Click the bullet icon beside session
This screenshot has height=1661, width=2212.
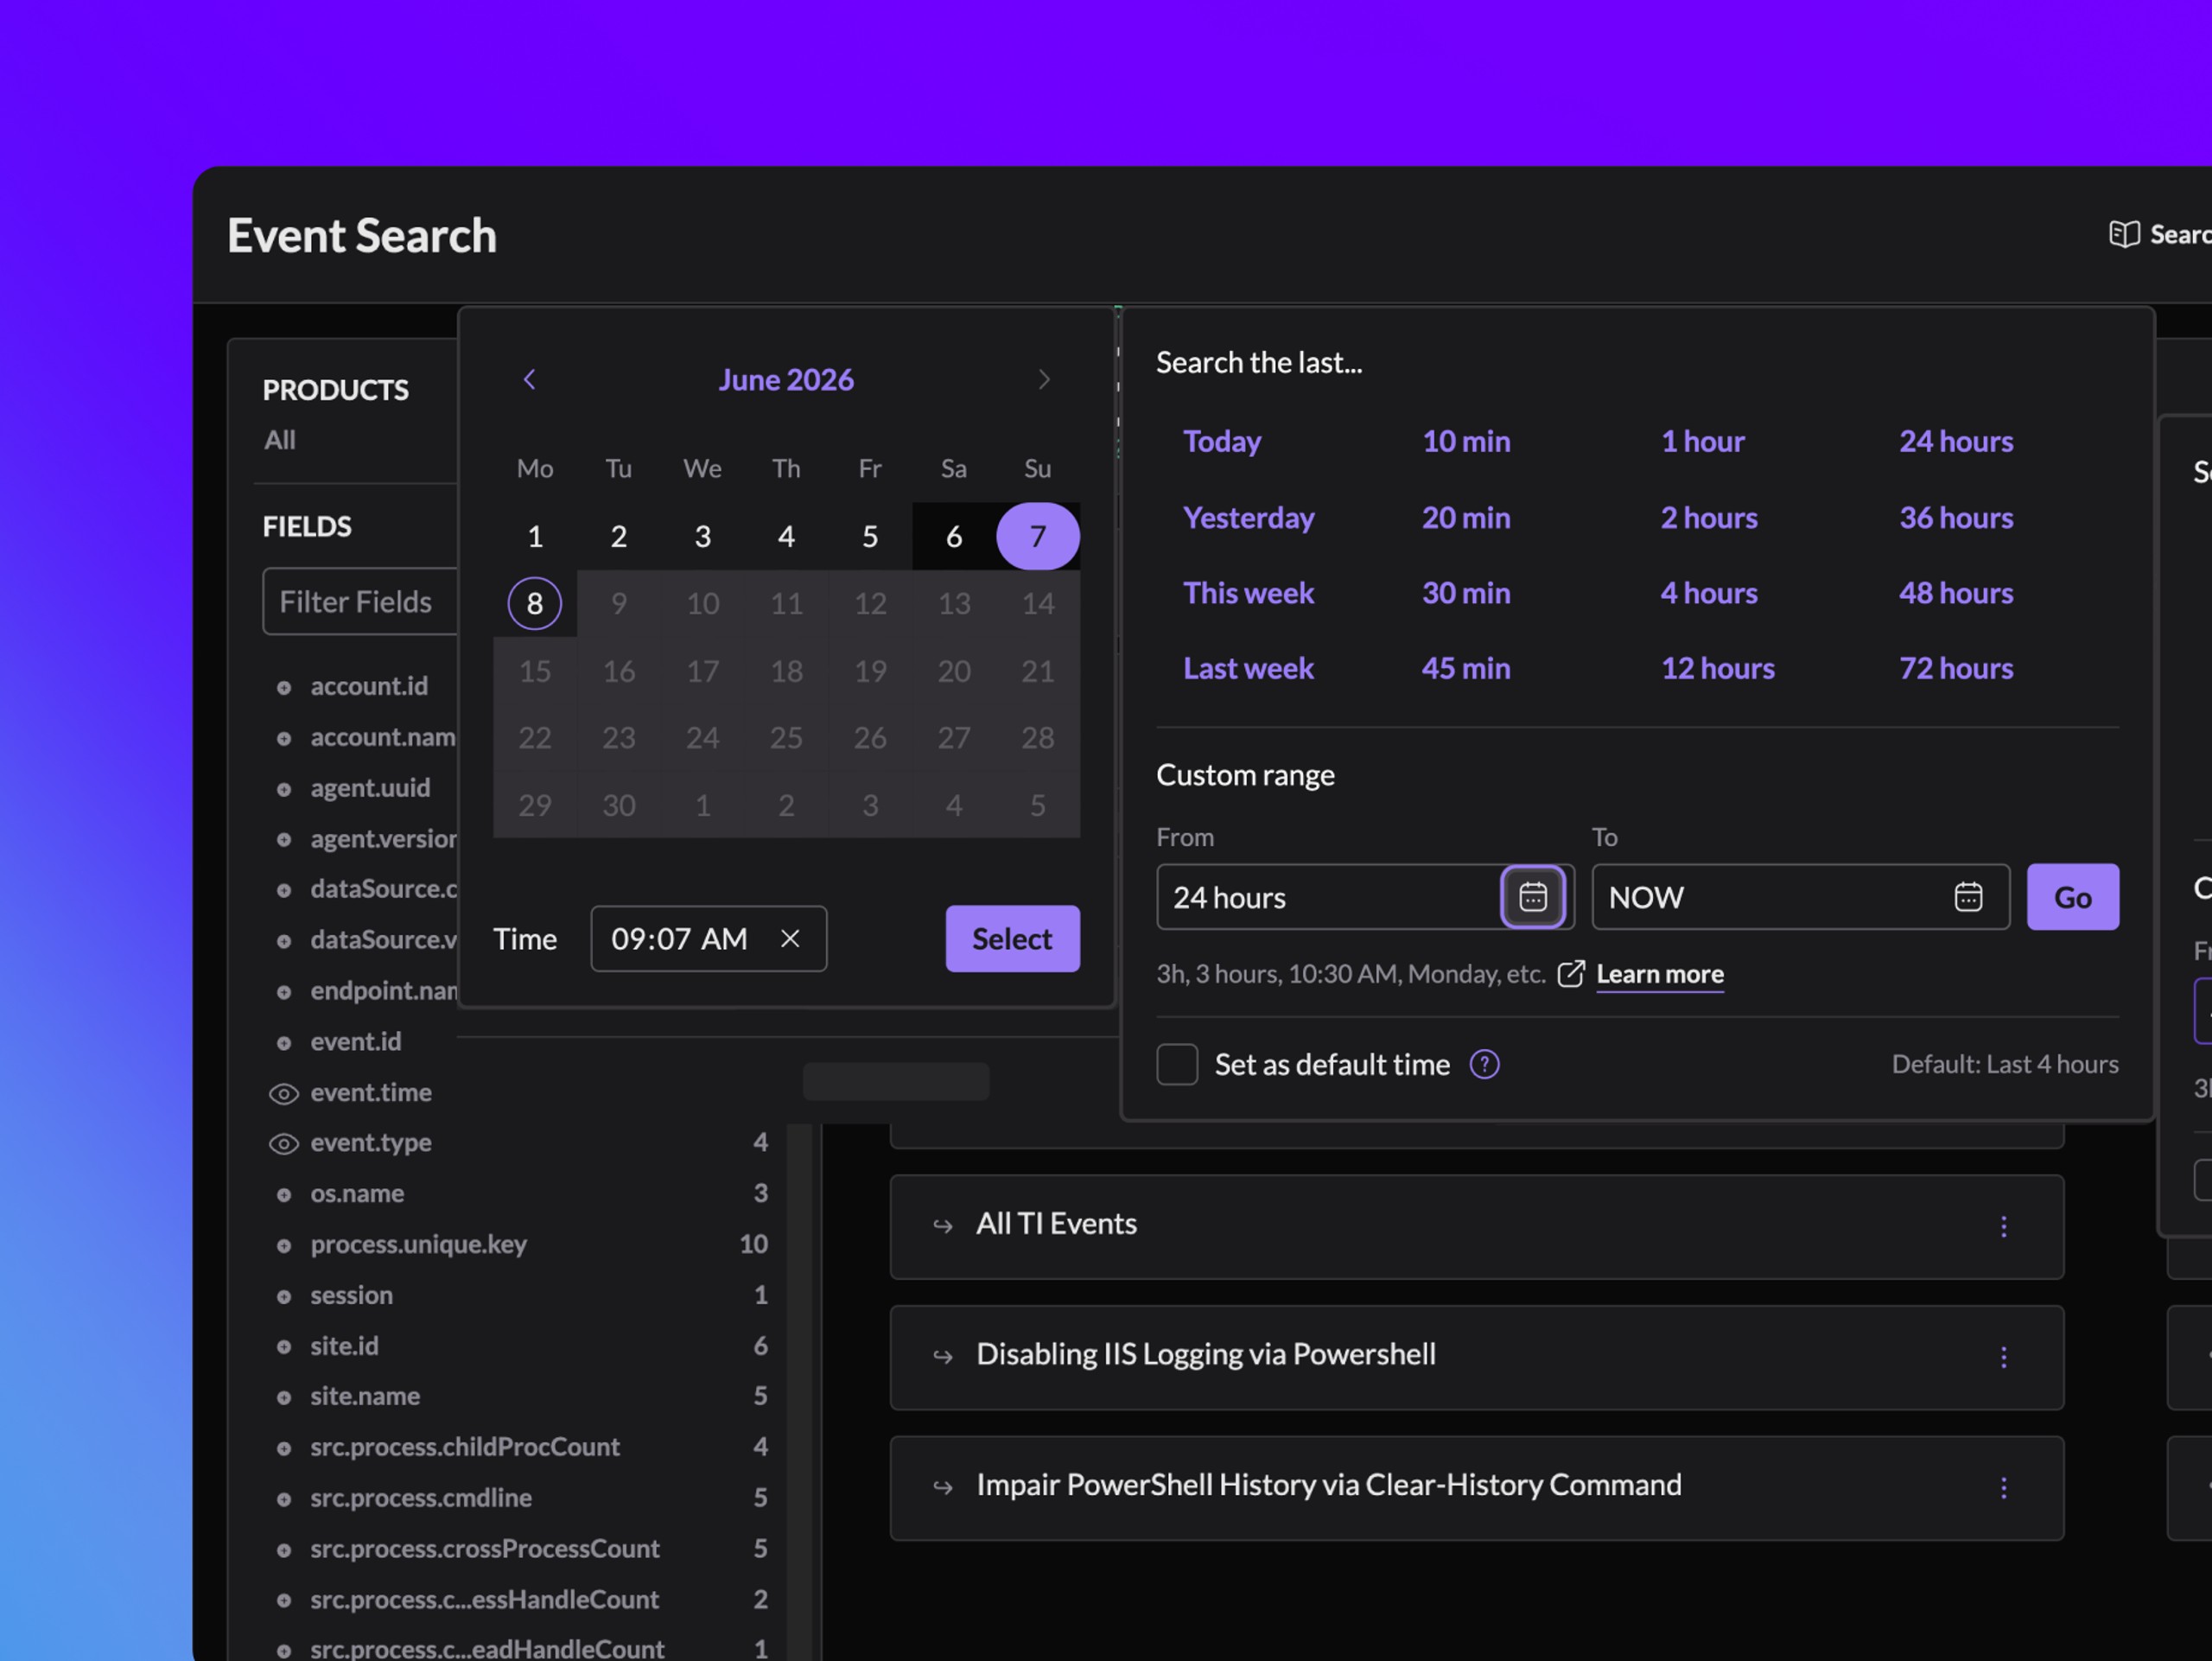pyautogui.click(x=284, y=1297)
